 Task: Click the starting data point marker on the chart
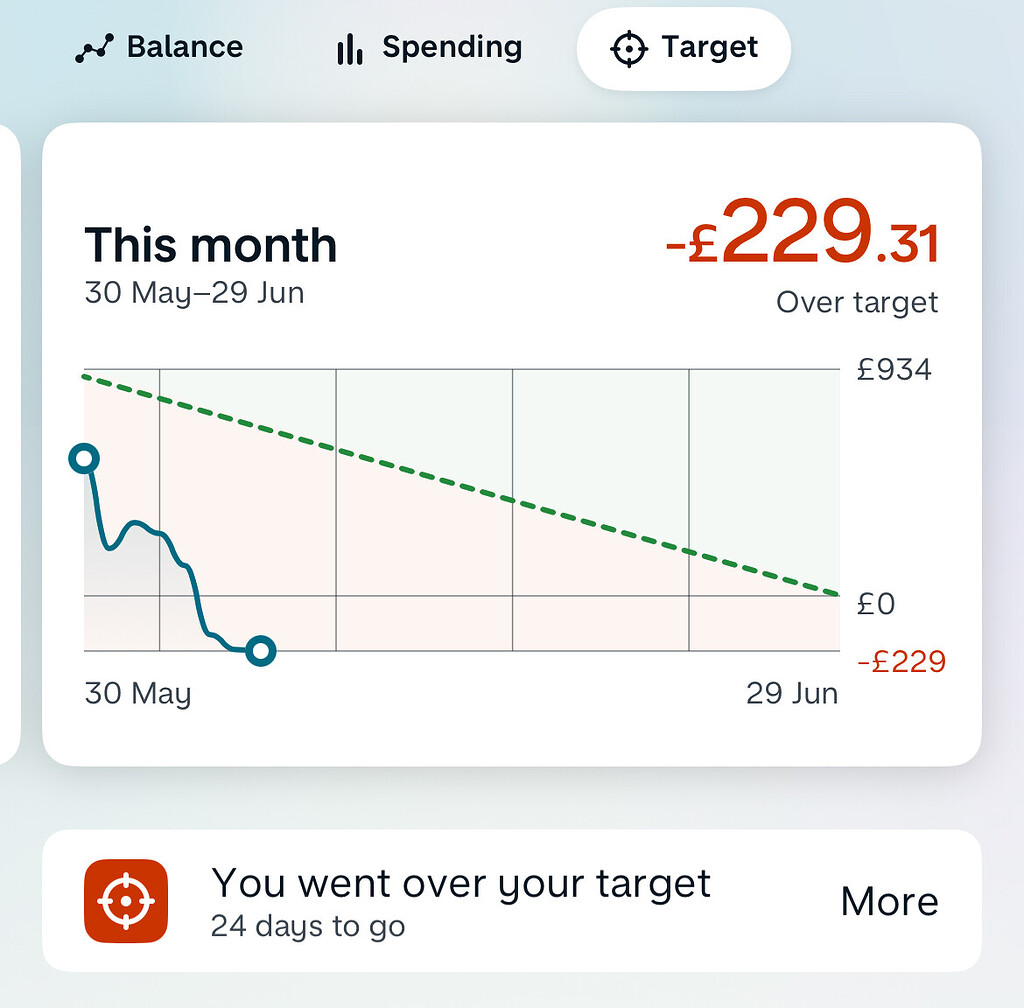pyautogui.click(x=86, y=458)
